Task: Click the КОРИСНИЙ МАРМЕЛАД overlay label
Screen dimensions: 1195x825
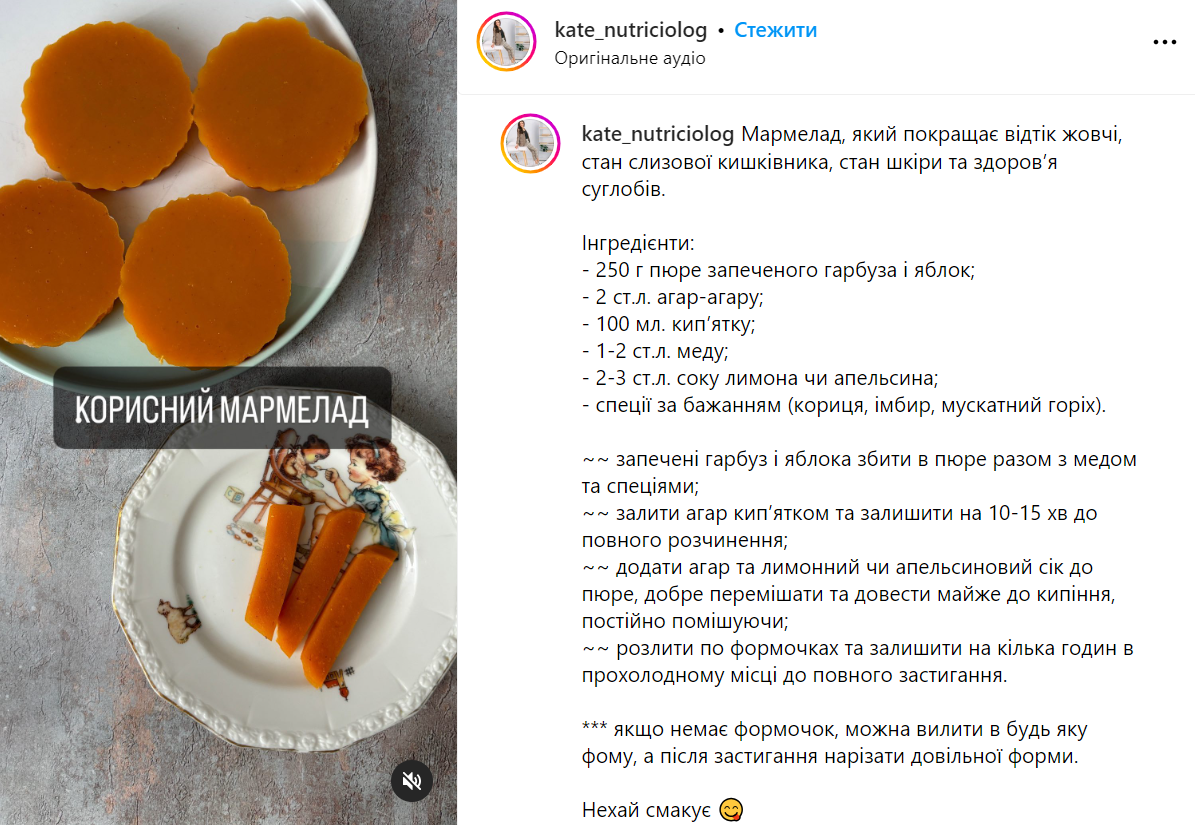Action: pyautogui.click(x=223, y=408)
